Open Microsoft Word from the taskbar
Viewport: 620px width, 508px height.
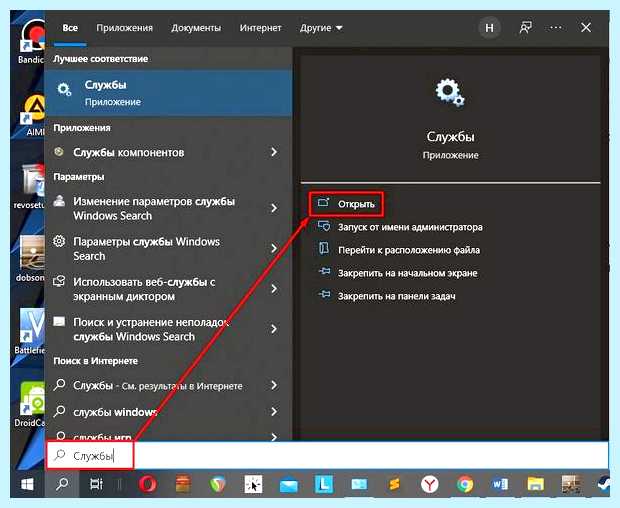point(500,484)
